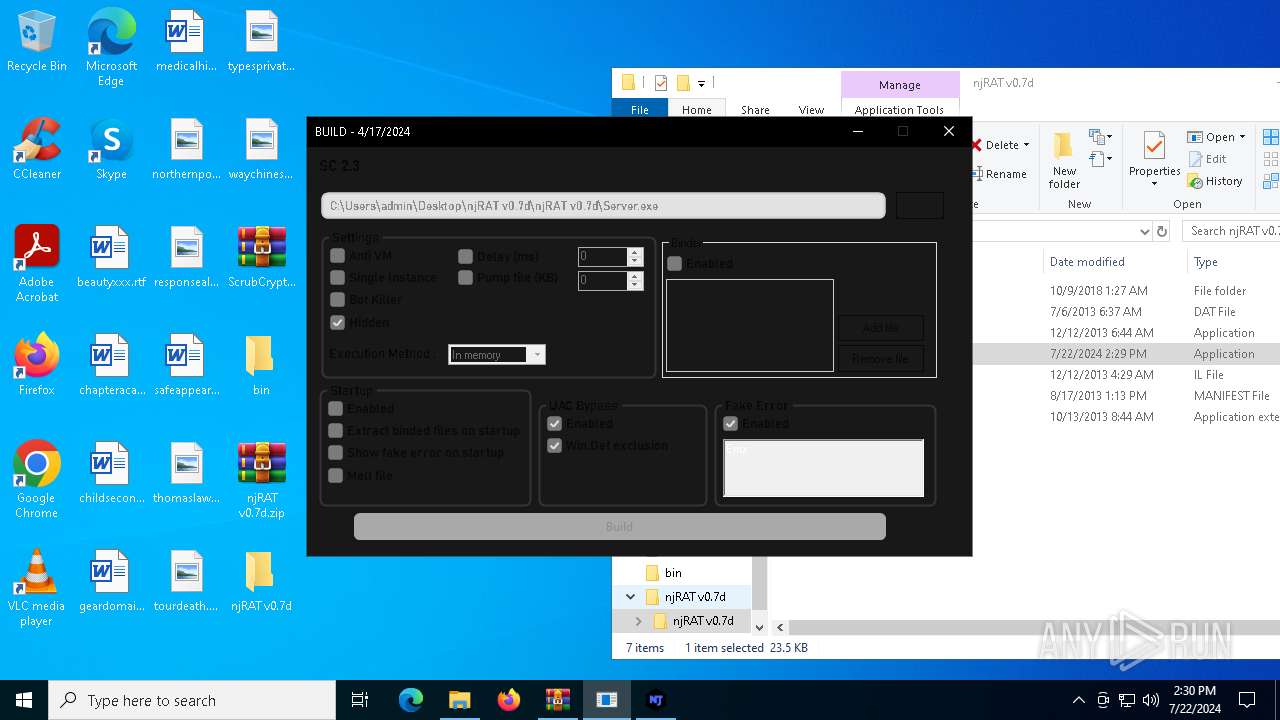The image size is (1280, 720).
Task: Open File Explorer from the taskbar
Action: coord(459,700)
